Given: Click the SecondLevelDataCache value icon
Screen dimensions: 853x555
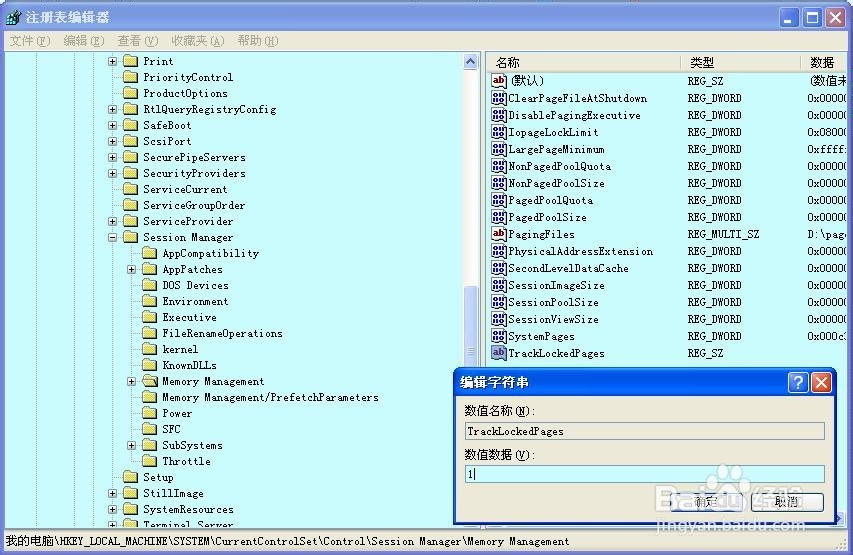Looking at the screenshot, I should tap(498, 268).
